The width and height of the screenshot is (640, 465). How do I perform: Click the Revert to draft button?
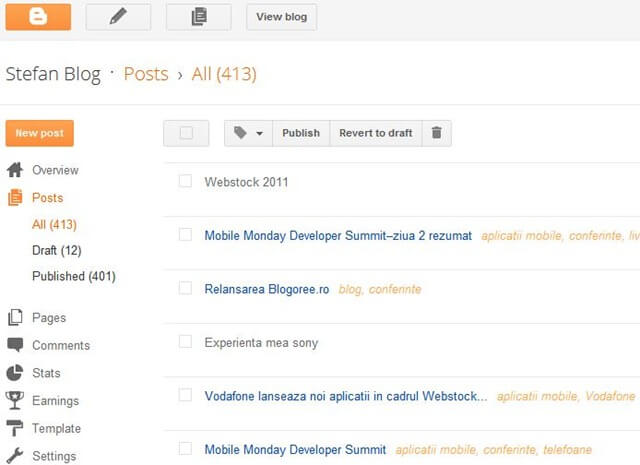pos(376,133)
